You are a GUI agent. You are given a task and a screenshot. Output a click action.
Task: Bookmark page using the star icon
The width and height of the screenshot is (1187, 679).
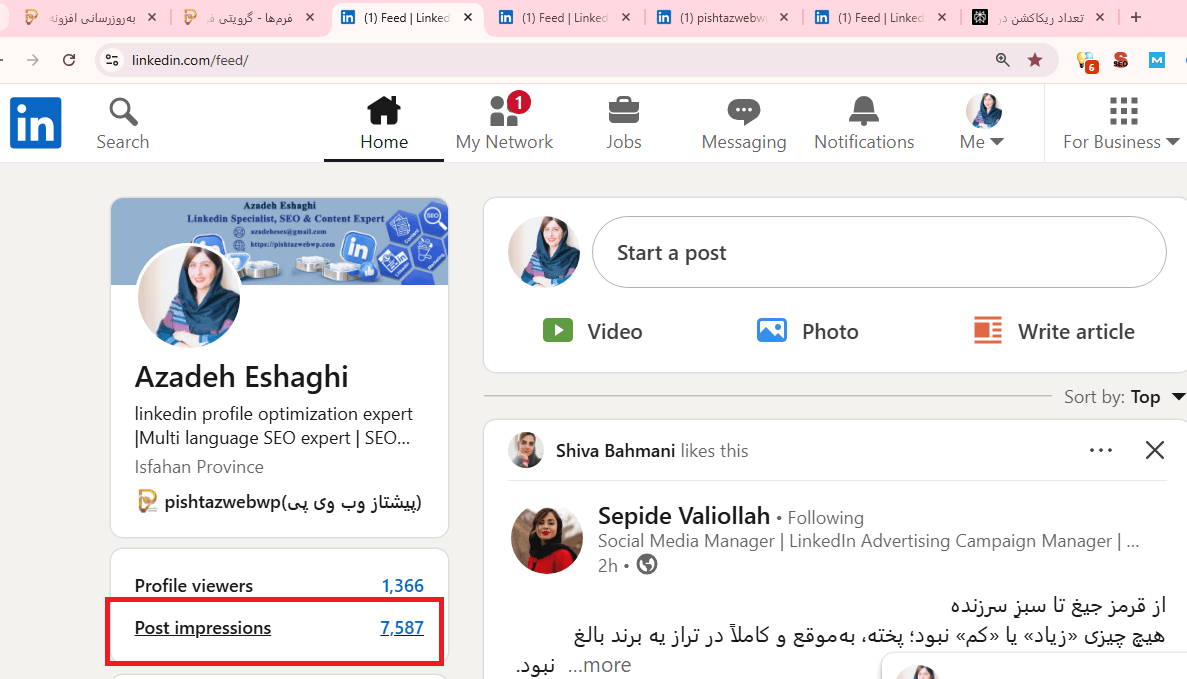coord(1035,60)
